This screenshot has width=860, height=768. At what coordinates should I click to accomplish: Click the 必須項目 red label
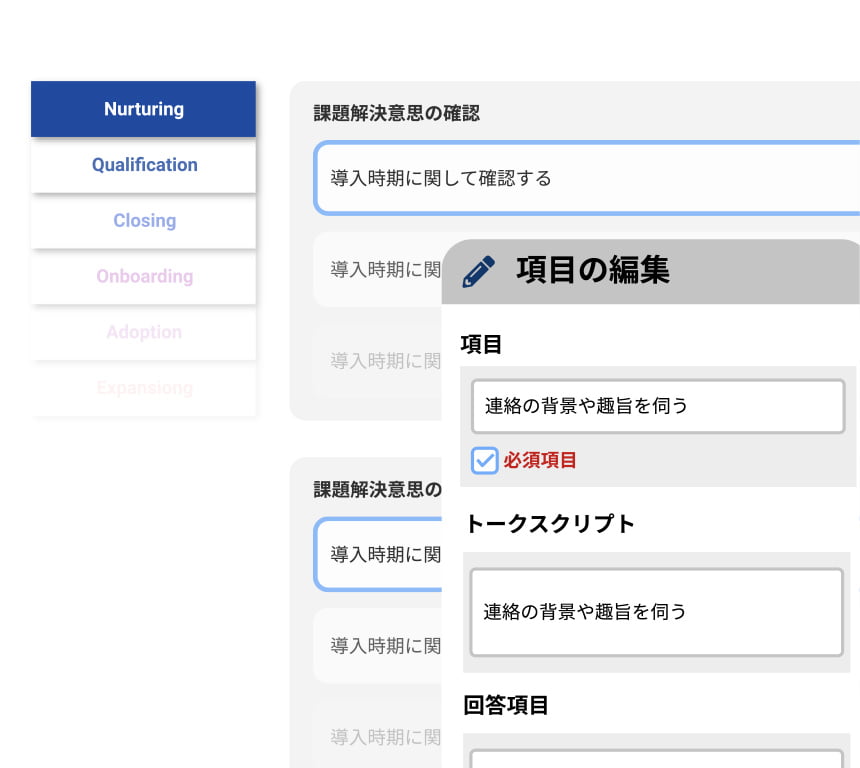(540, 460)
